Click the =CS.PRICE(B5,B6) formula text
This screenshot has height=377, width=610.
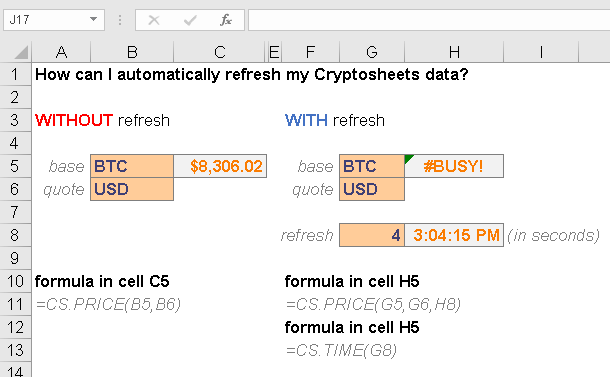click(x=109, y=305)
